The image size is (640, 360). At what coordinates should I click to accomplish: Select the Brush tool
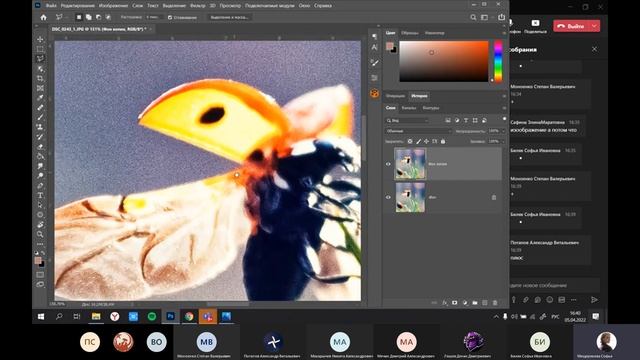point(40,118)
